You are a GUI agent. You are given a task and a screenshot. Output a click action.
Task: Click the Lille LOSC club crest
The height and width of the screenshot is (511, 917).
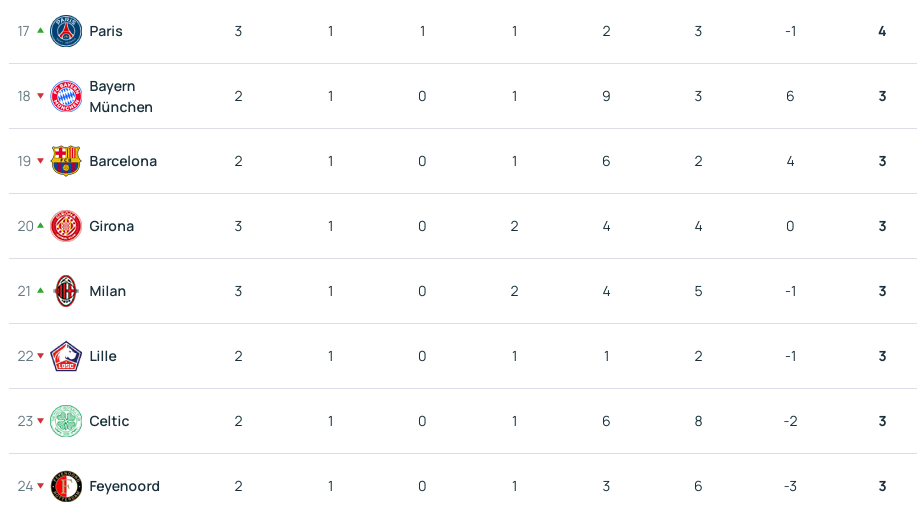coord(66,355)
